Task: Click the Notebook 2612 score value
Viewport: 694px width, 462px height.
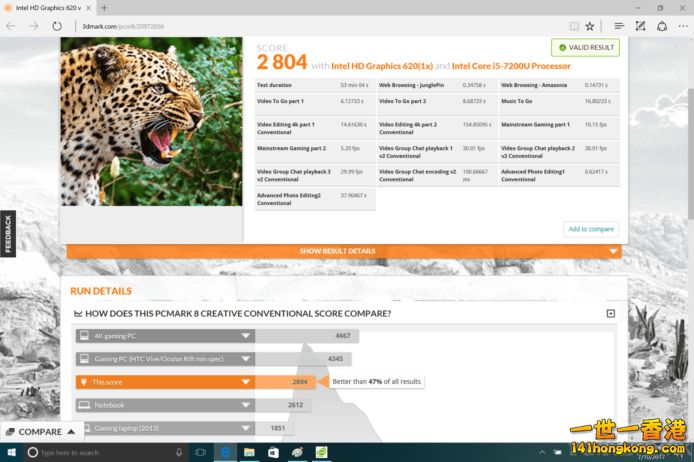Action: coord(295,405)
